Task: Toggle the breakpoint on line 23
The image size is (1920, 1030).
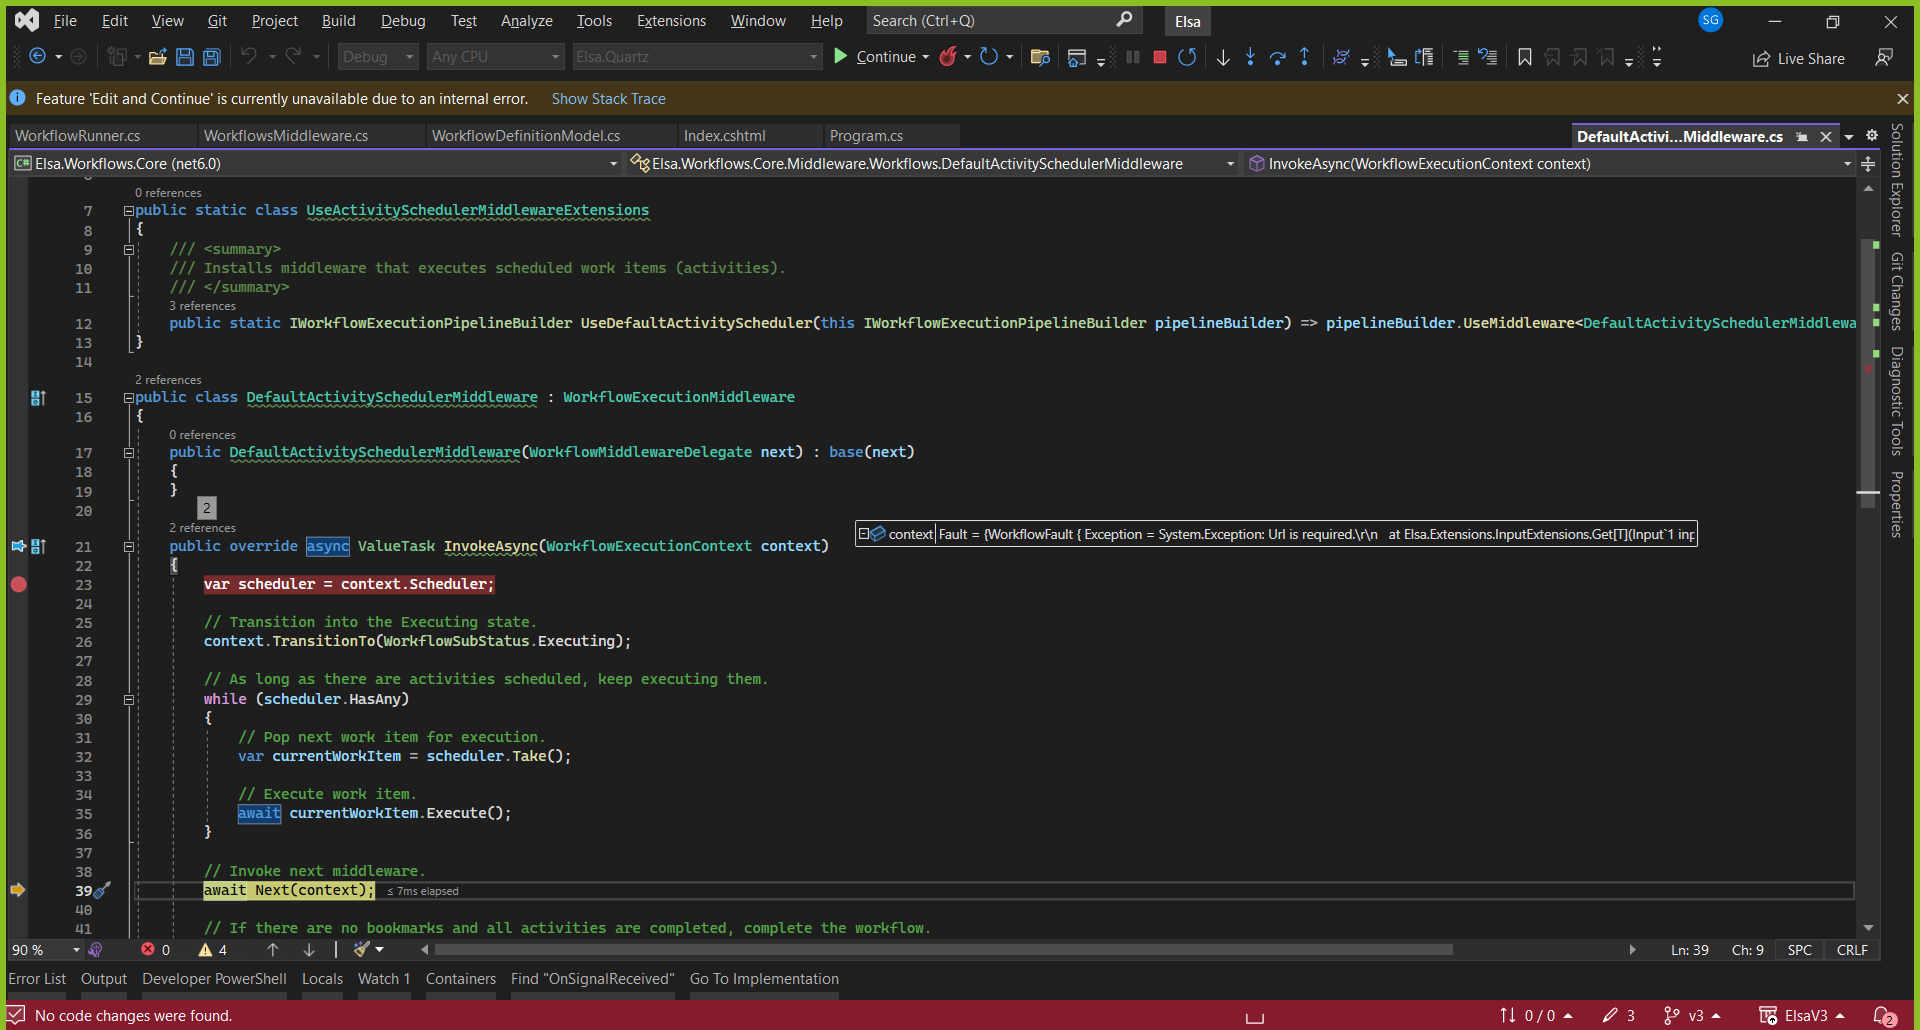Action: 18,584
